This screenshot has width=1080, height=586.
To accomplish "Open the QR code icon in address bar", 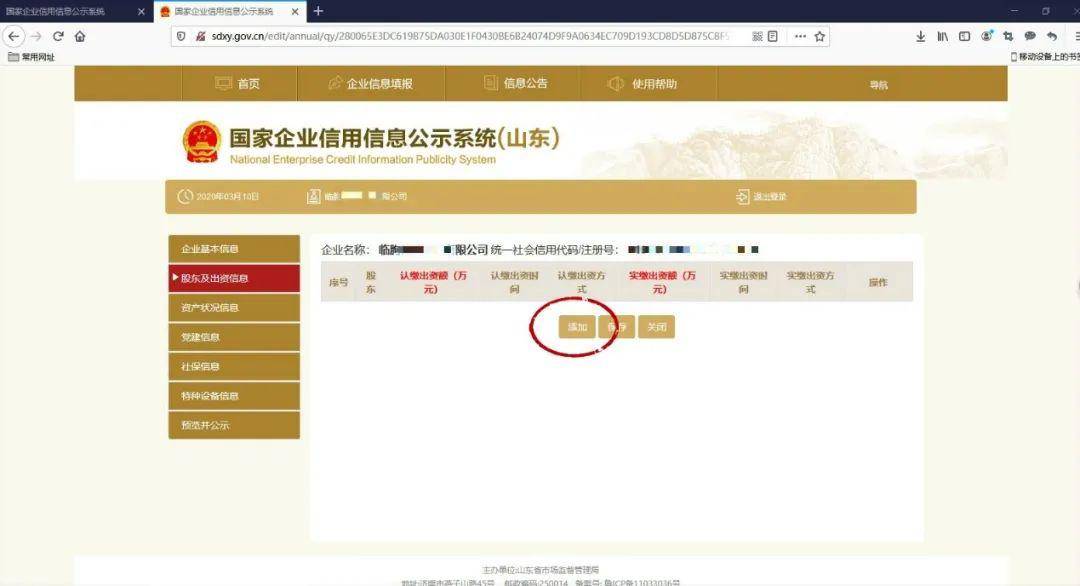I will pyautogui.click(x=757, y=36).
